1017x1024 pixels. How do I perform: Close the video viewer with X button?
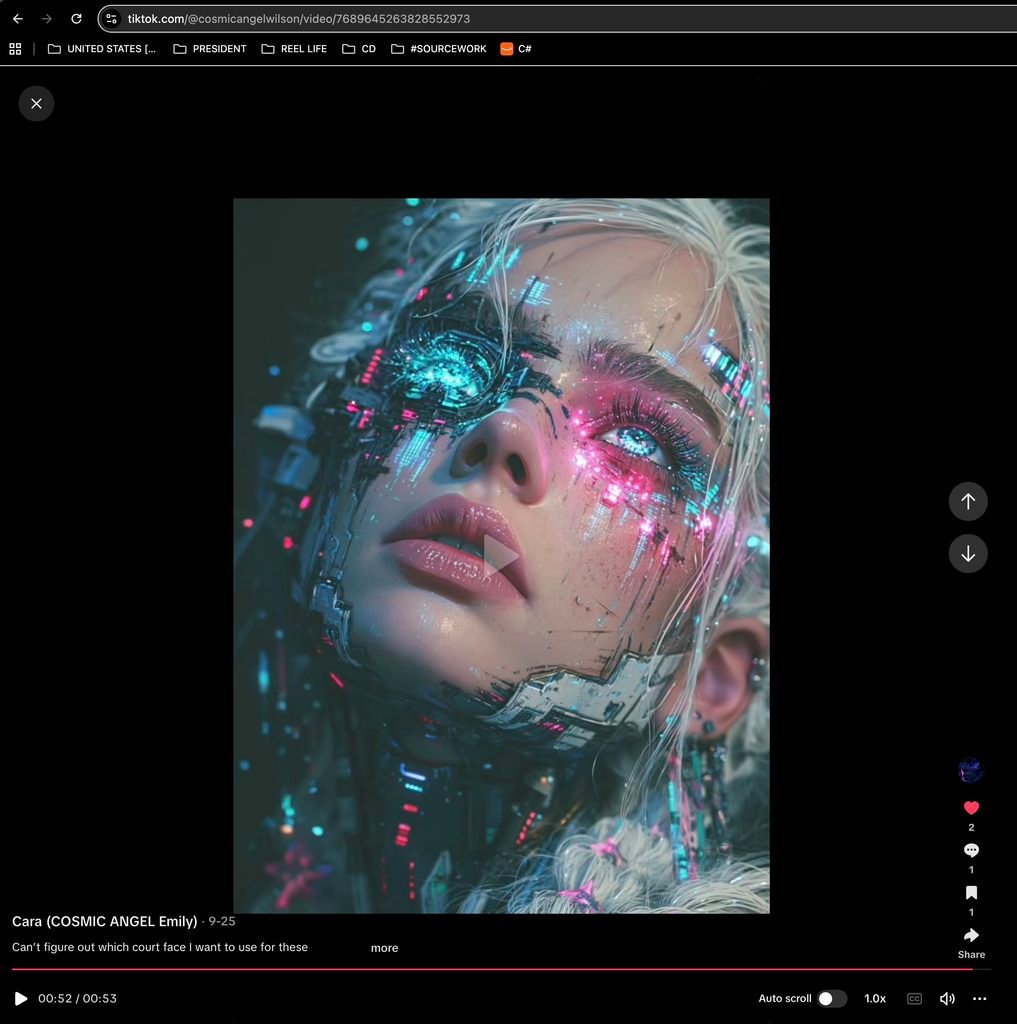[36, 103]
